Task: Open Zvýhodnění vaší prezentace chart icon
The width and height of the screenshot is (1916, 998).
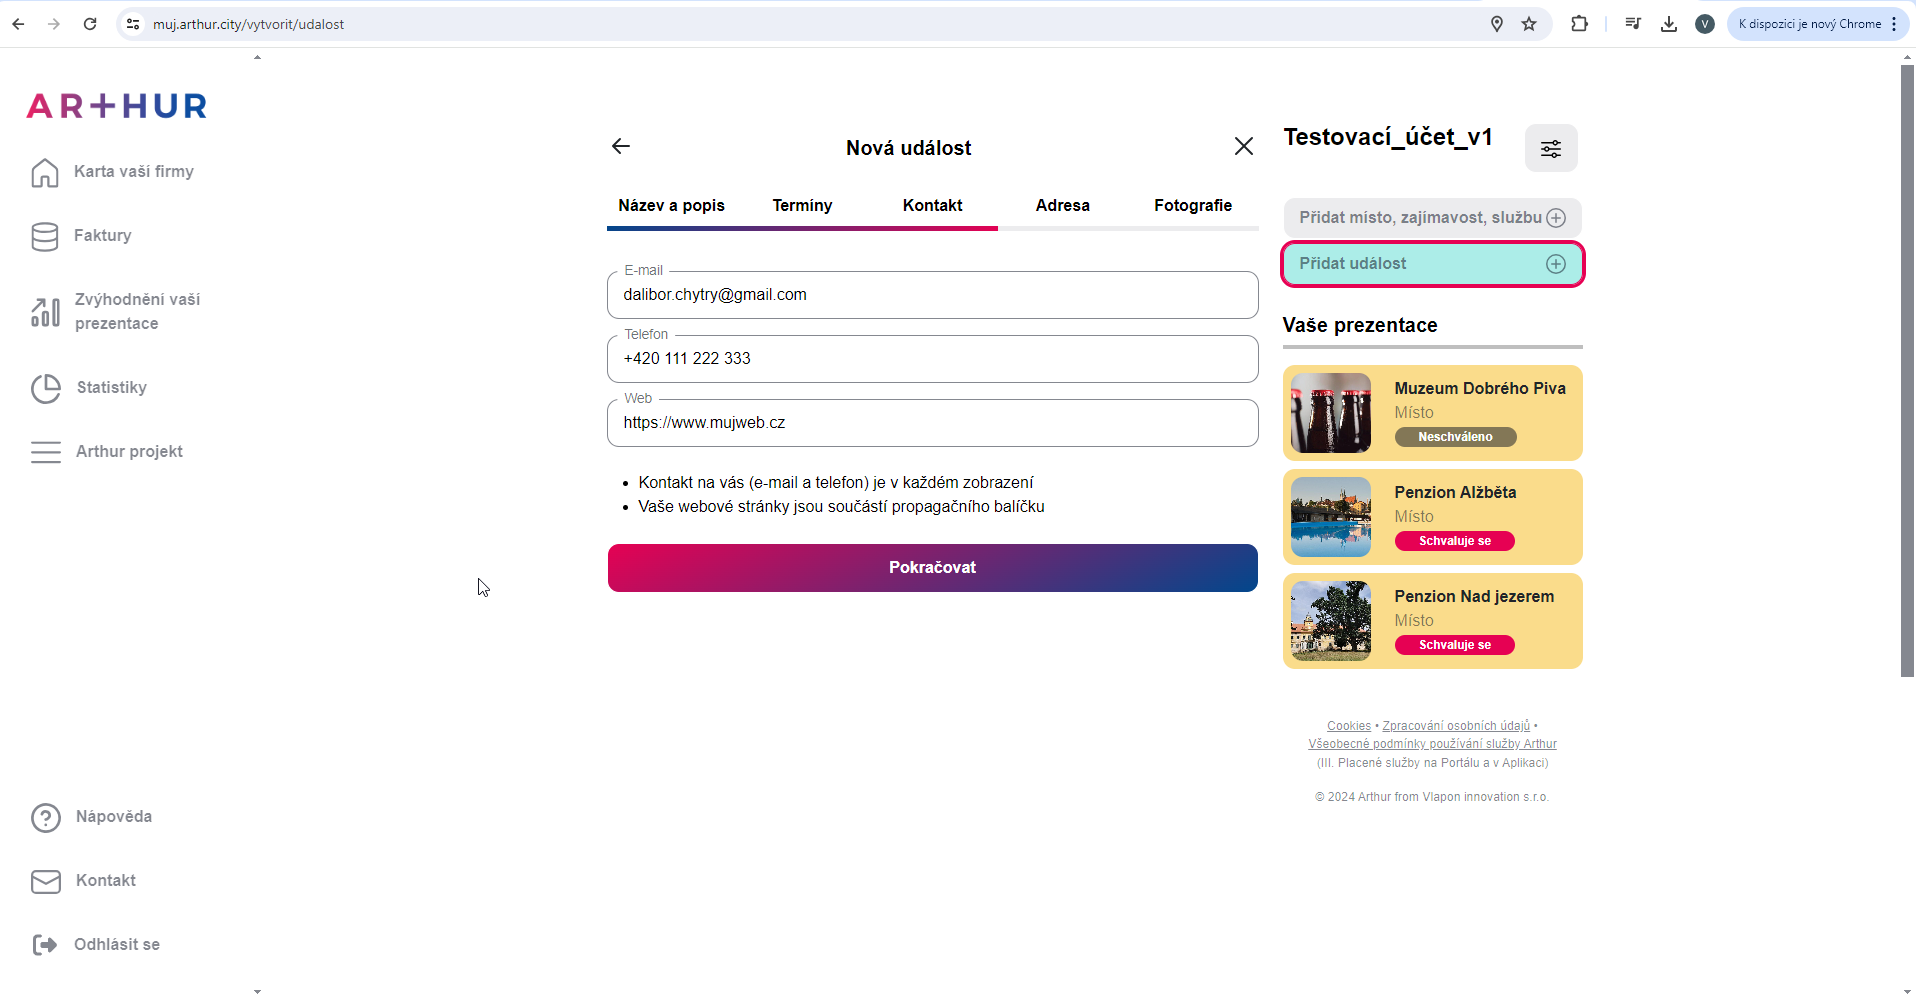Action: click(45, 312)
